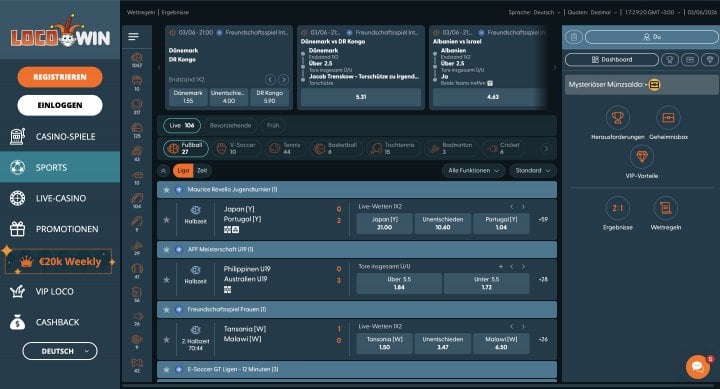720x389 pixels.
Task: Click the Du account button
Action: click(652, 37)
